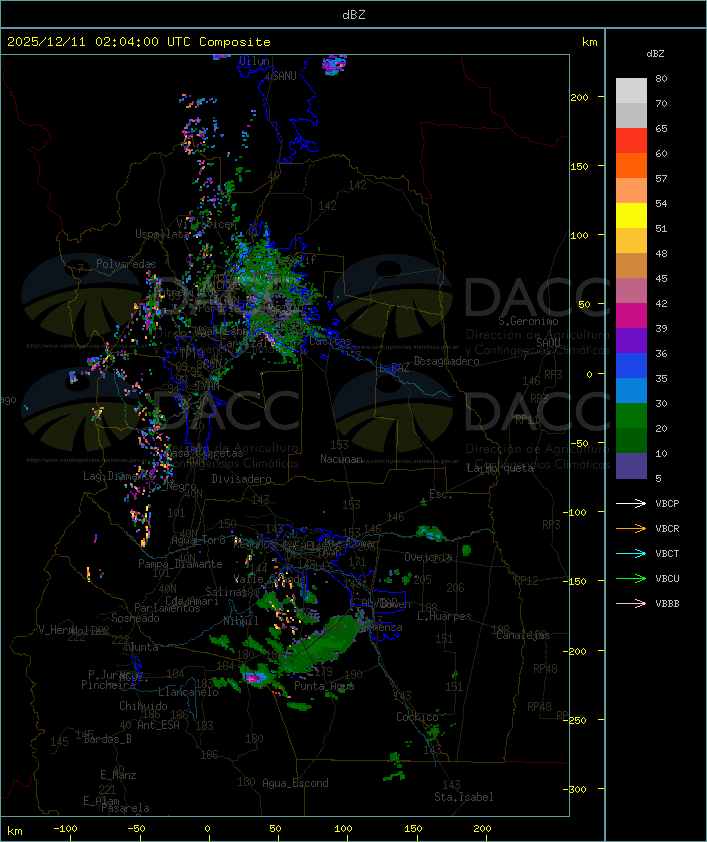This screenshot has height=842, width=707.
Task: Click the VBCT legend label
Action: coord(667,553)
